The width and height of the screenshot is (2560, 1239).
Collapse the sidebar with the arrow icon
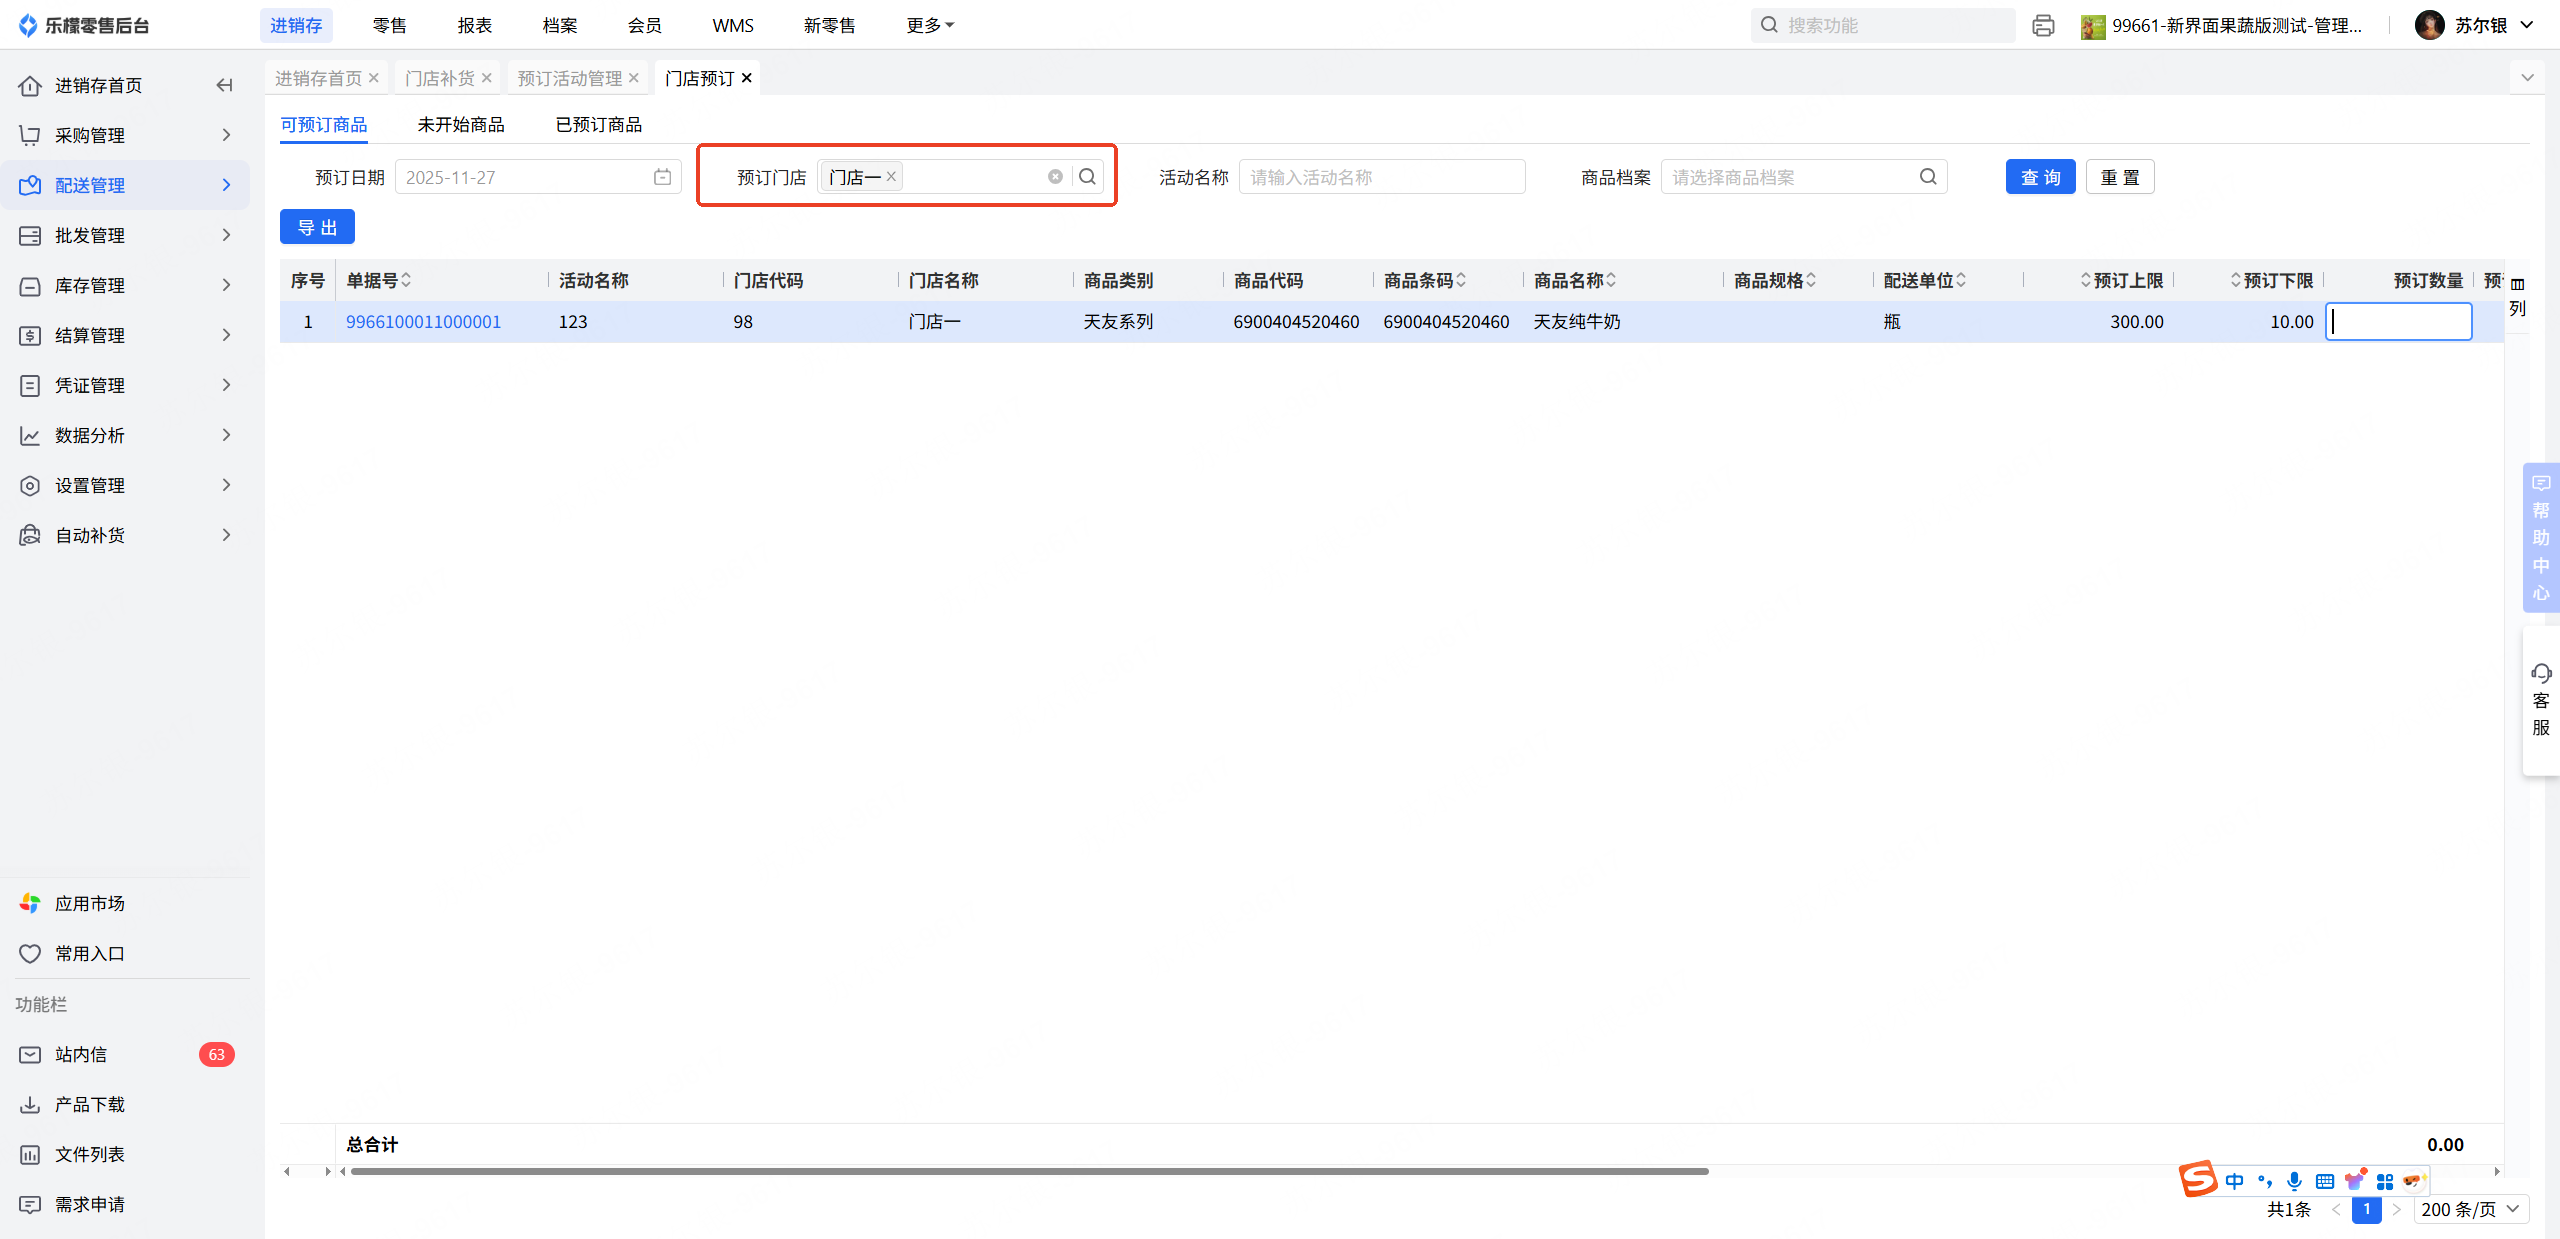(x=224, y=85)
